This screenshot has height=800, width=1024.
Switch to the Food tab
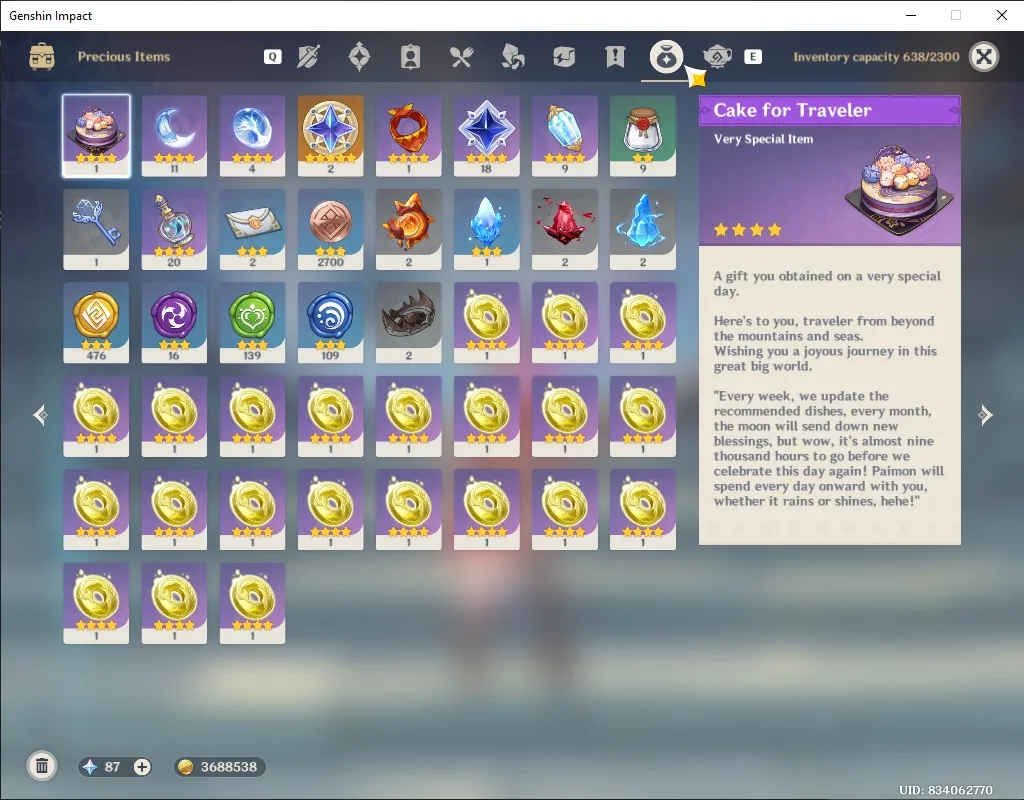tap(461, 57)
